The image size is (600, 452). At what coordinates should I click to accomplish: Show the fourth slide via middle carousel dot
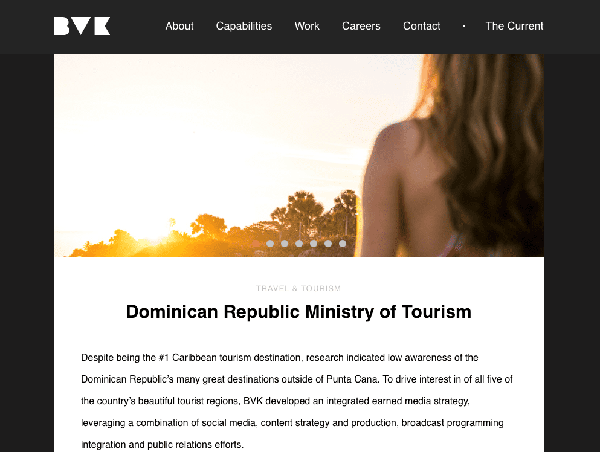299,243
